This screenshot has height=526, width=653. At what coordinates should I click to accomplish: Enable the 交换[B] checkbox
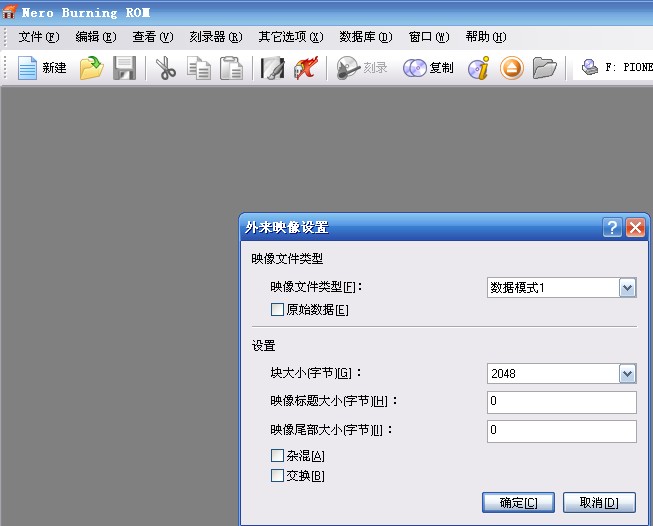(x=277, y=475)
